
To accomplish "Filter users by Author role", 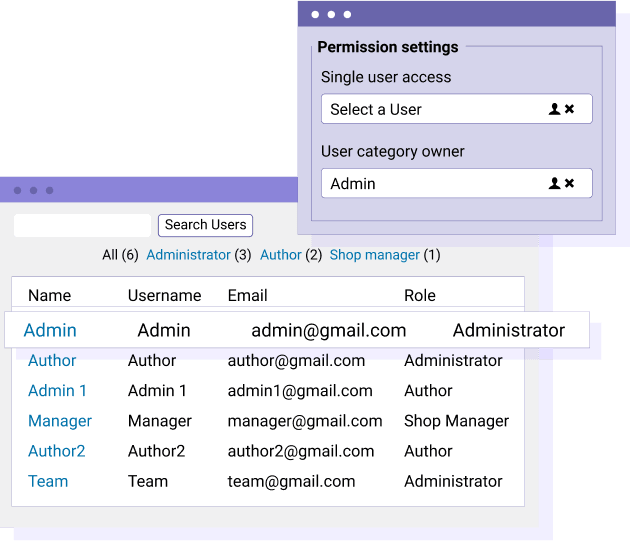I will [x=280, y=255].
